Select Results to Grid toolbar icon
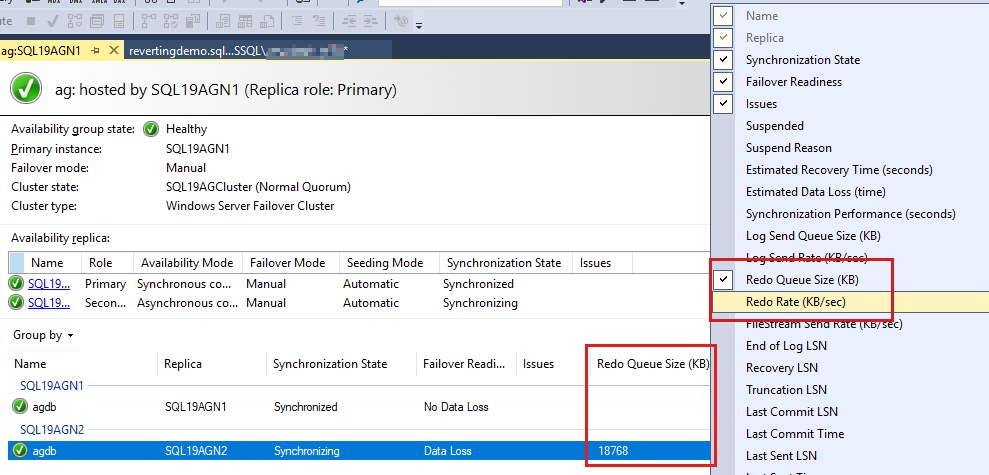The height and width of the screenshot is (475, 989). click(245, 21)
